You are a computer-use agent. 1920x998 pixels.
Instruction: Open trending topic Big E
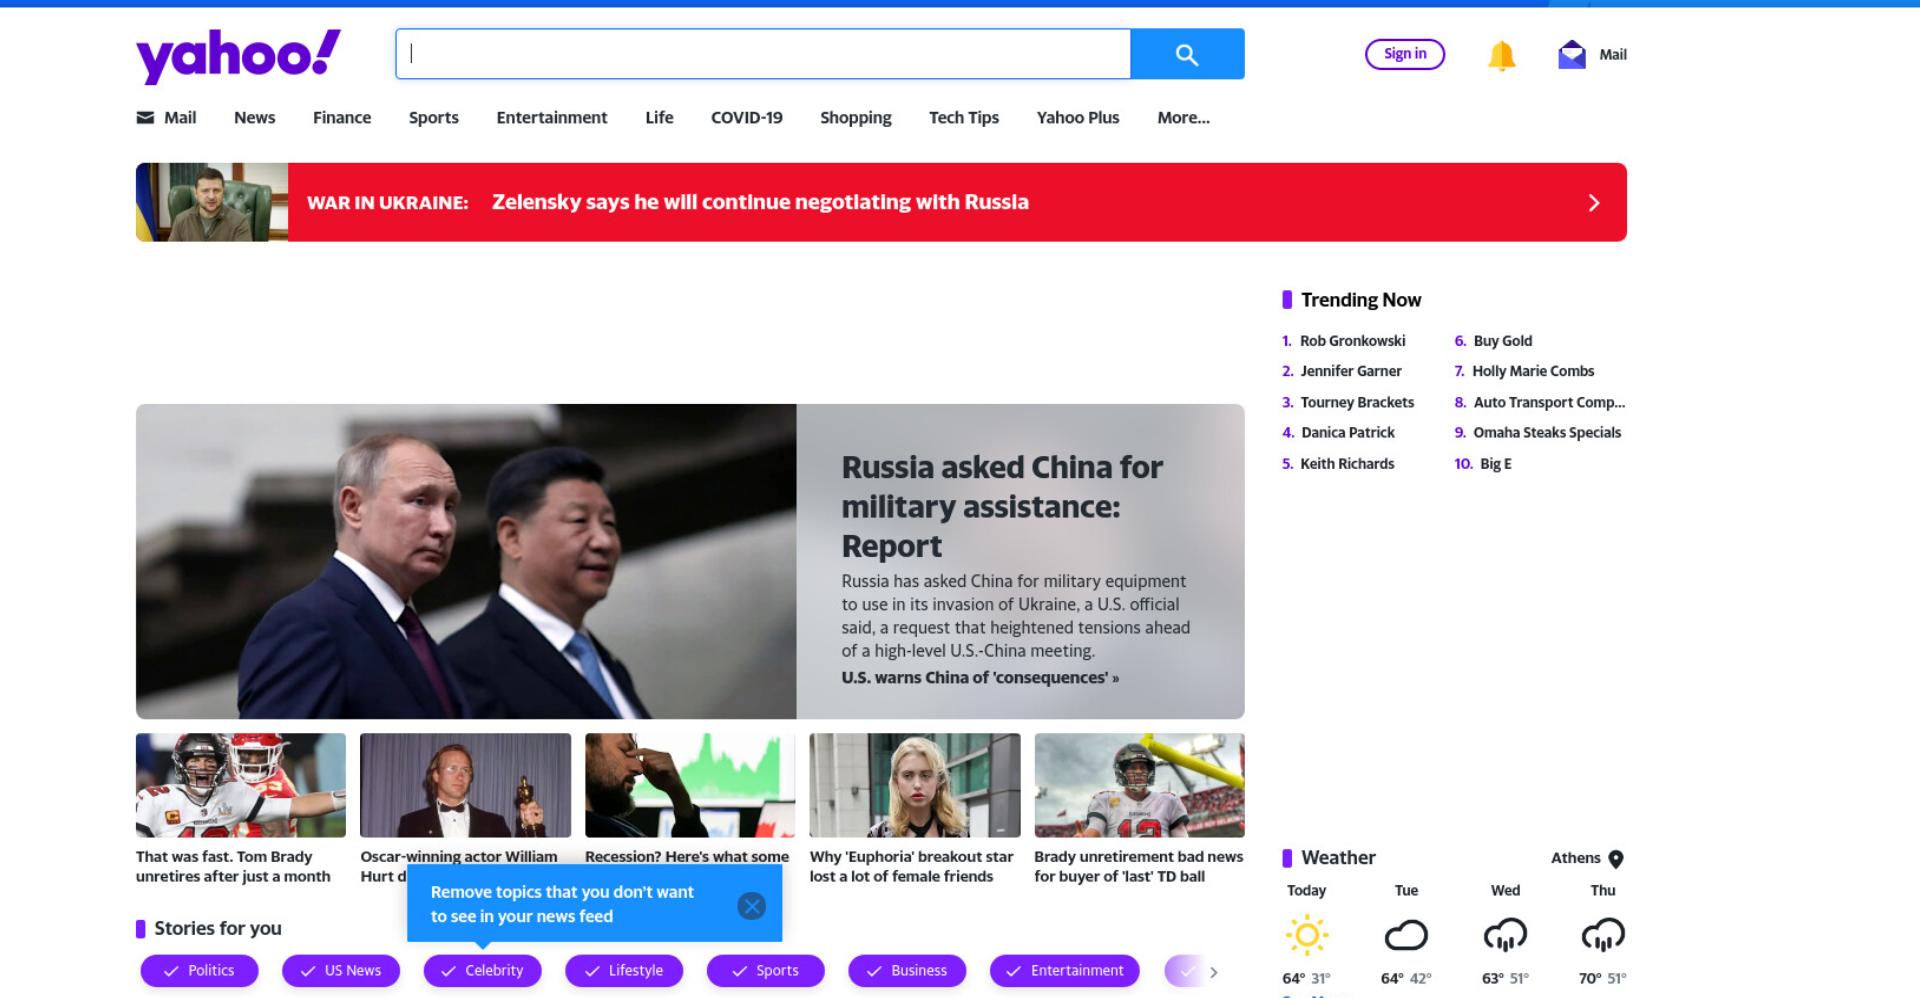pos(1496,464)
